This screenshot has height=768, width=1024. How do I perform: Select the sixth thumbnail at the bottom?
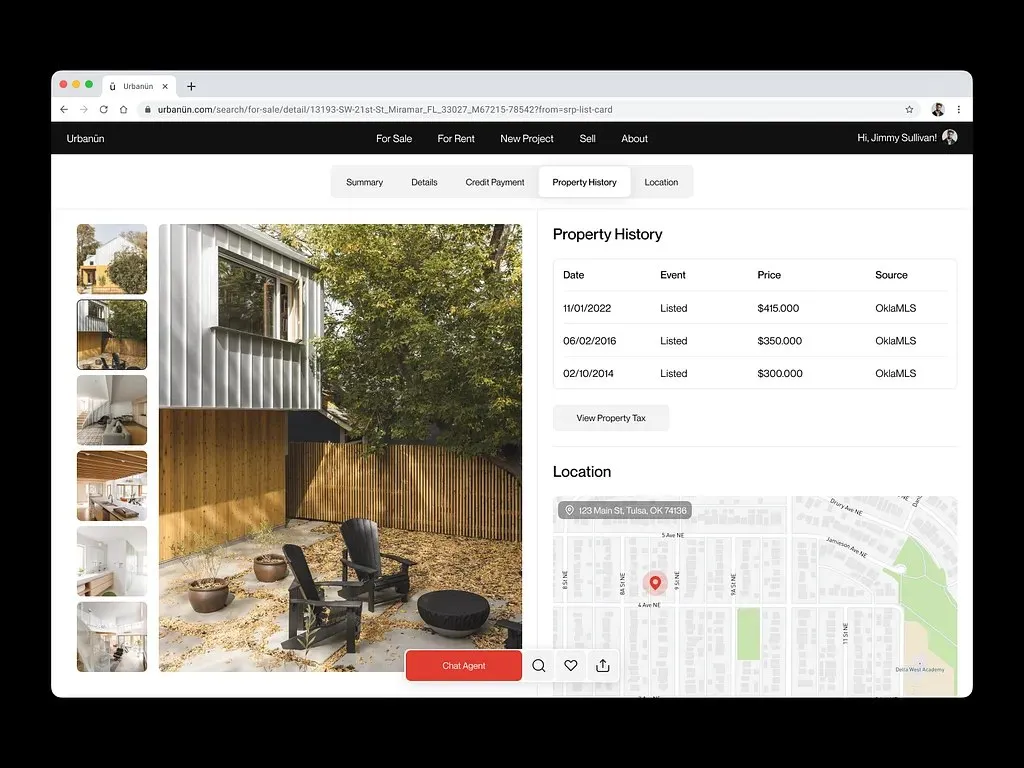click(x=112, y=637)
